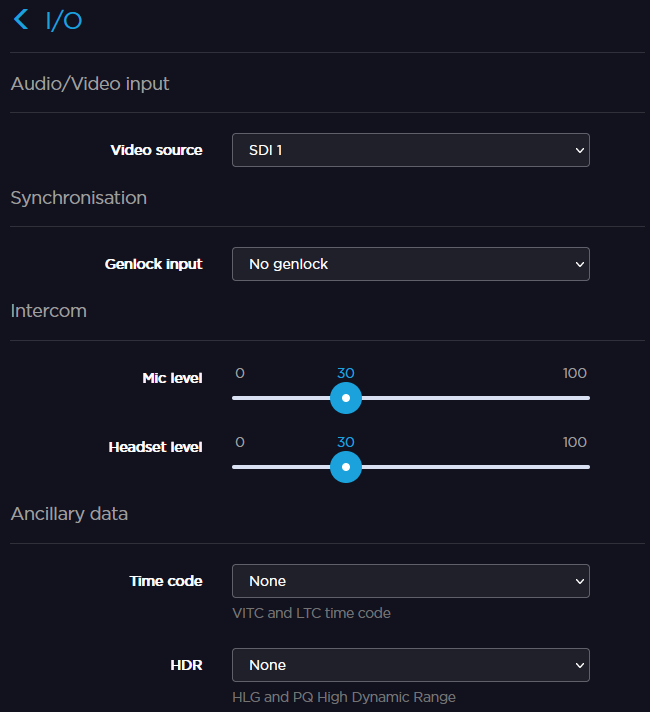Image resolution: width=650 pixels, height=712 pixels.
Task: Click the Headset level slider handle
Action: tap(346, 467)
